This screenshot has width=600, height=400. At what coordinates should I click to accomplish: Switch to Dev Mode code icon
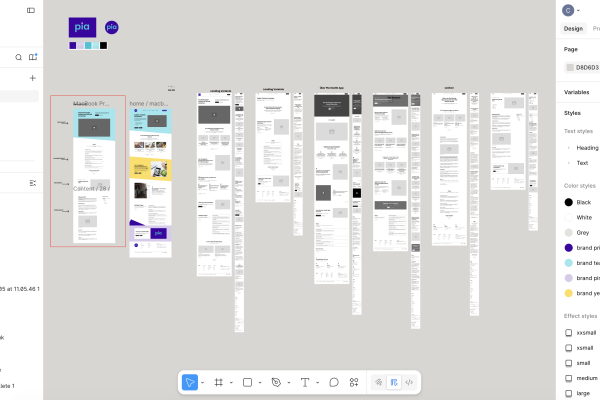409,382
